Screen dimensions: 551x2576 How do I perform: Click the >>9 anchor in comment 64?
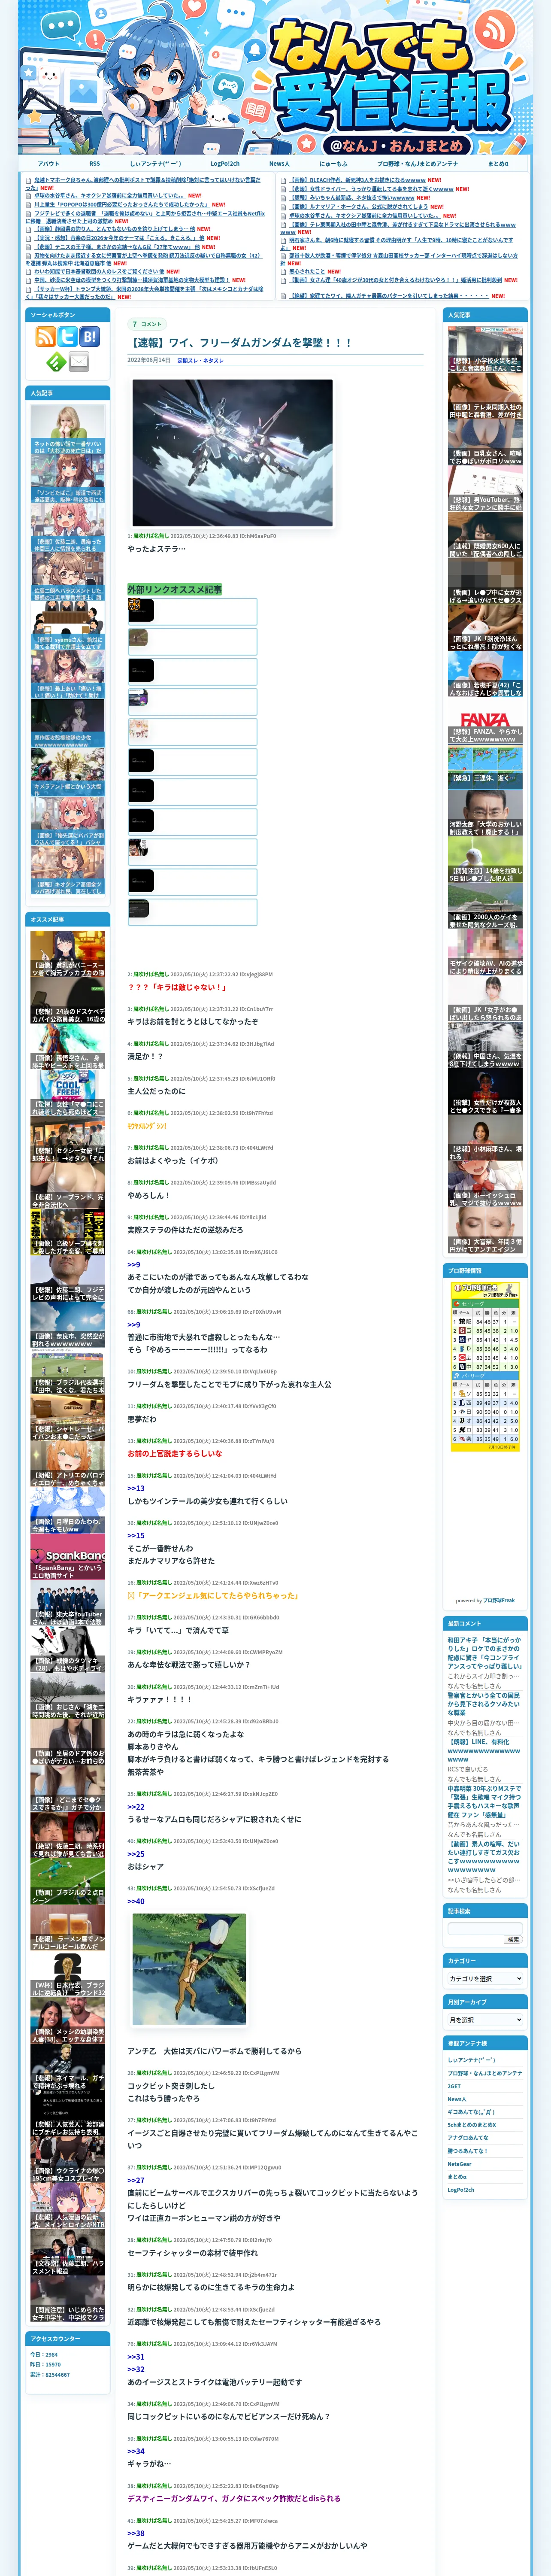coord(134,1264)
